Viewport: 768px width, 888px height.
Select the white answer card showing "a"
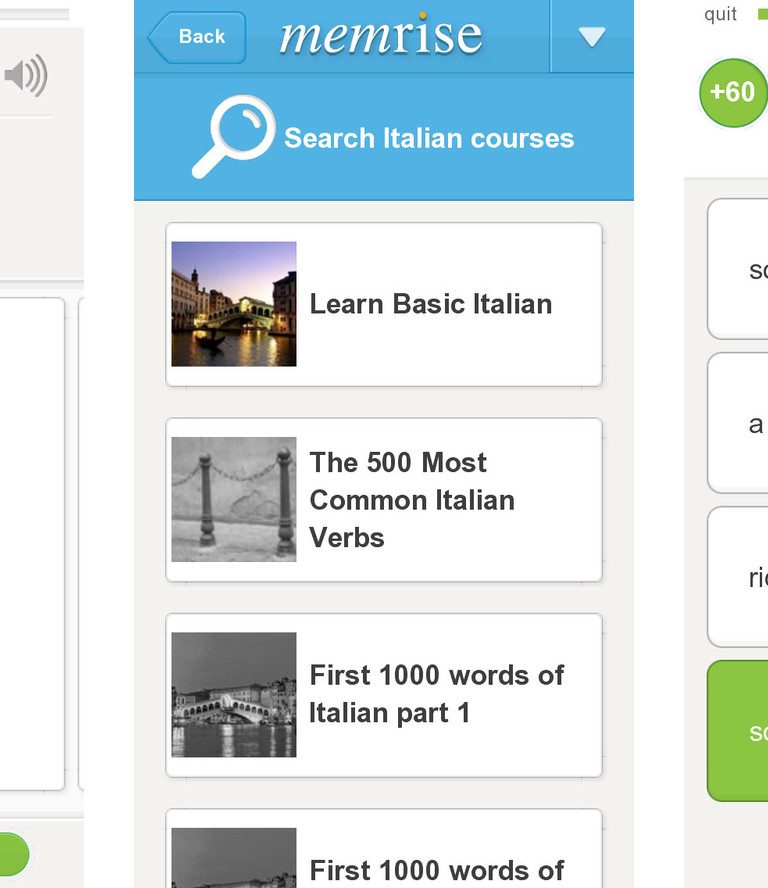(739, 423)
